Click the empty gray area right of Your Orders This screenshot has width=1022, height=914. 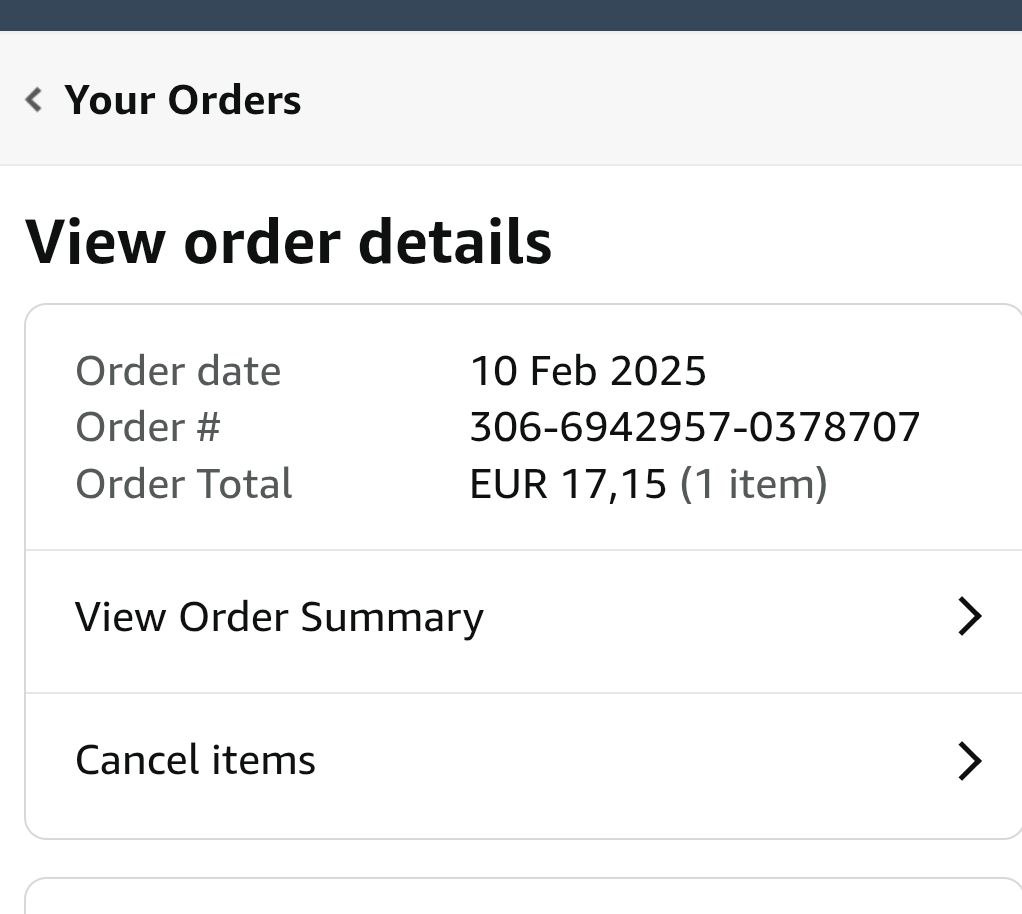pos(660,99)
